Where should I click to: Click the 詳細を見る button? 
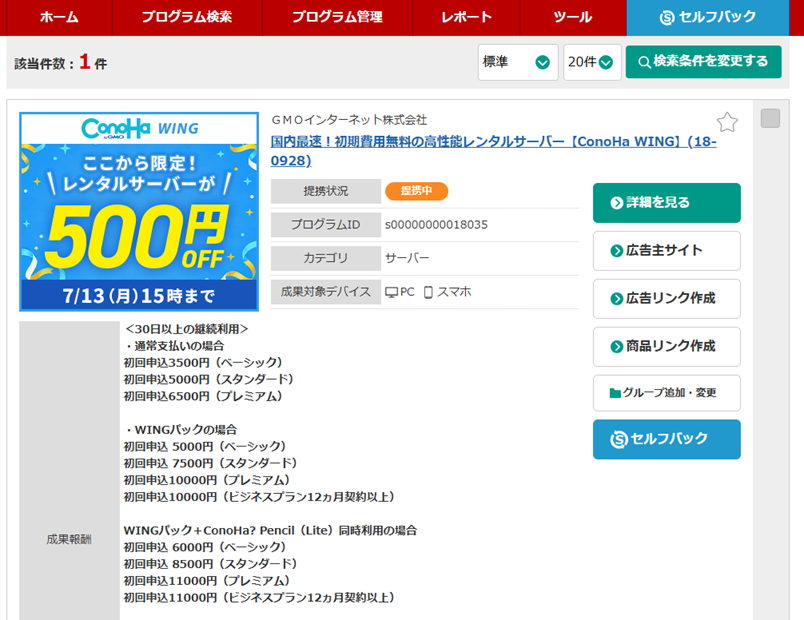(667, 203)
